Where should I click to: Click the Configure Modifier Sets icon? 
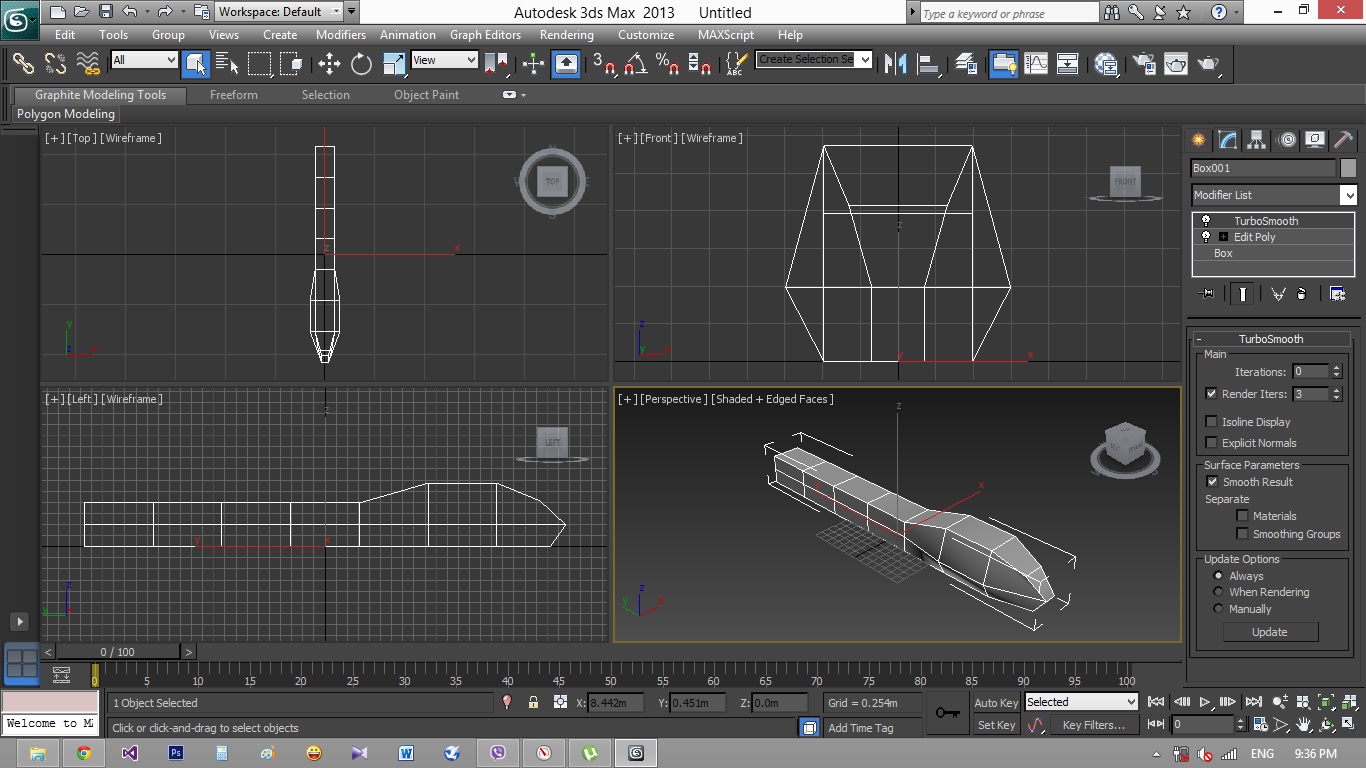tap(1337, 293)
